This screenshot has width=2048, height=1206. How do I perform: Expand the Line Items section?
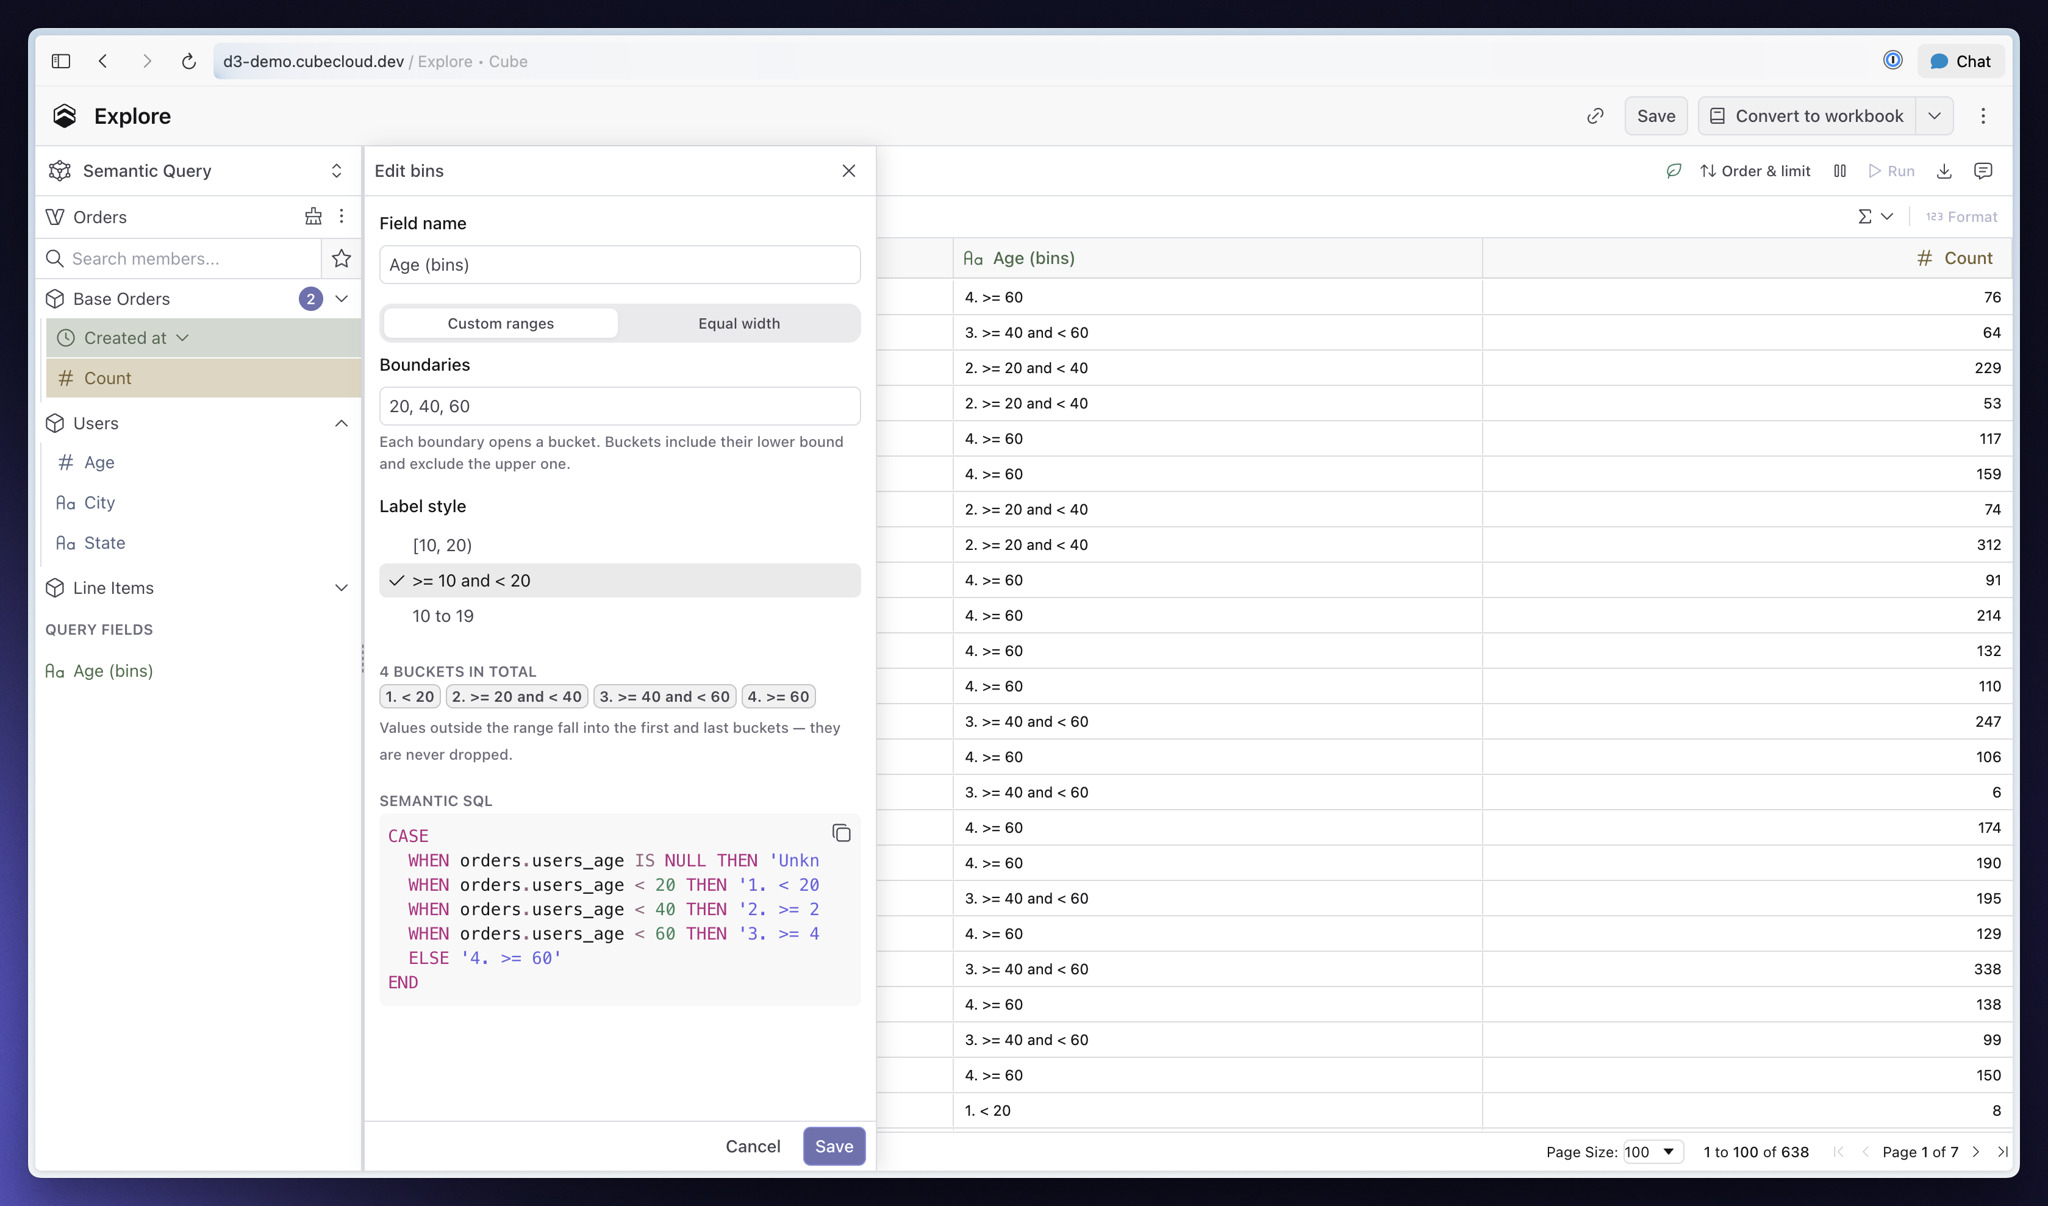pyautogui.click(x=341, y=588)
